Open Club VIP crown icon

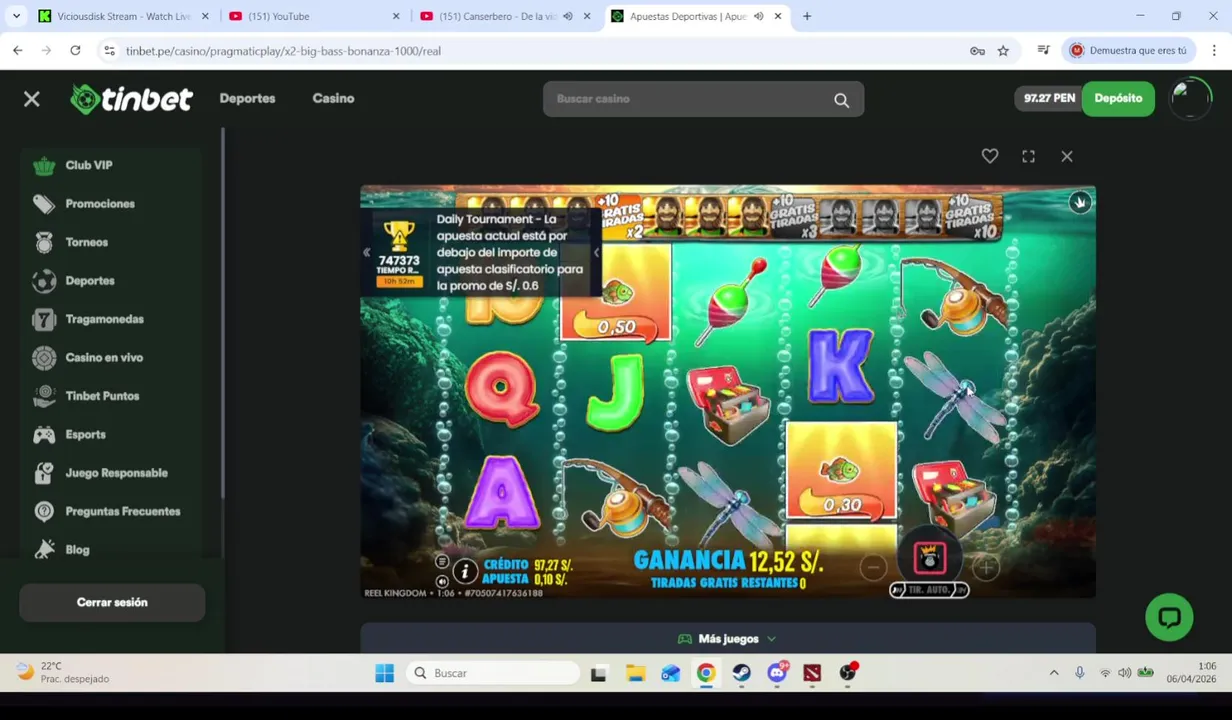point(44,165)
